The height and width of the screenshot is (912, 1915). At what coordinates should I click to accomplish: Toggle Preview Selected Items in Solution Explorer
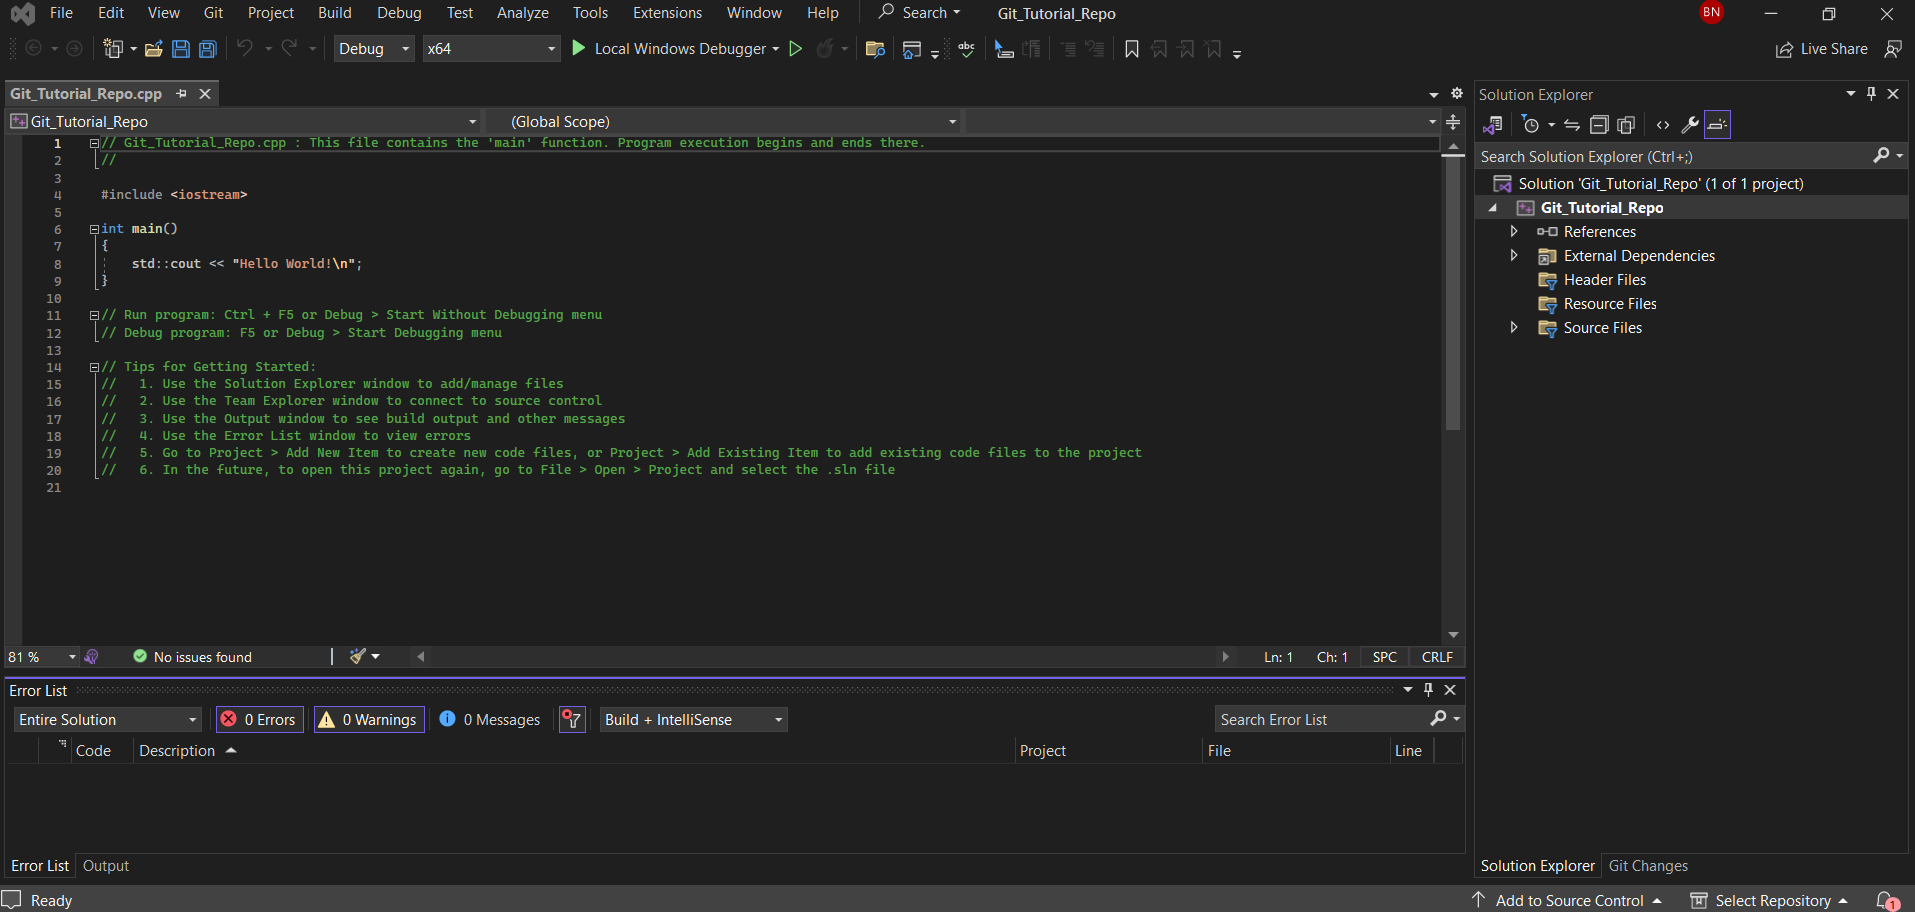point(1717,125)
